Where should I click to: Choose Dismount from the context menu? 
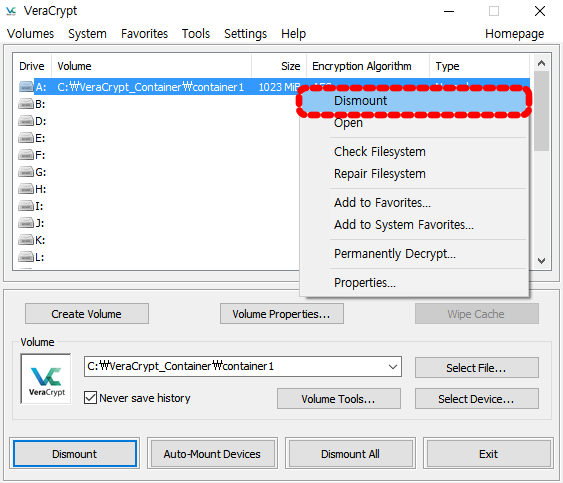pyautogui.click(x=414, y=101)
